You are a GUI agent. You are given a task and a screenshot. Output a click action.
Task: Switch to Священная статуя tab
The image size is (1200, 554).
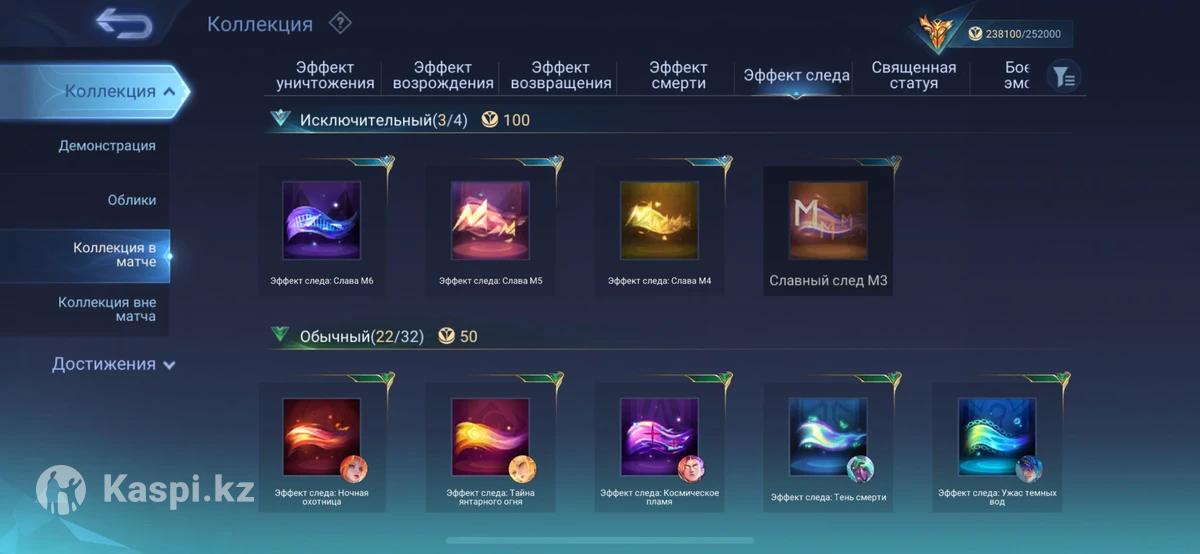tap(913, 76)
